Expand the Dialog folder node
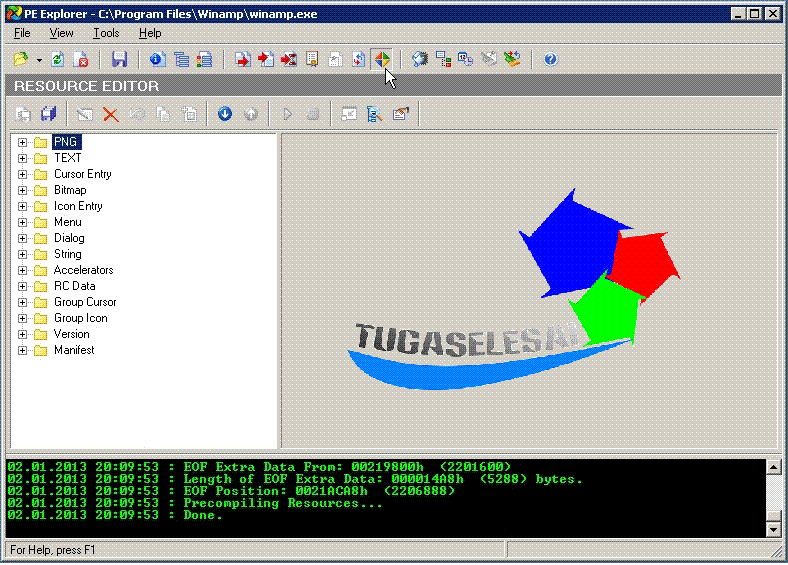 (22, 238)
